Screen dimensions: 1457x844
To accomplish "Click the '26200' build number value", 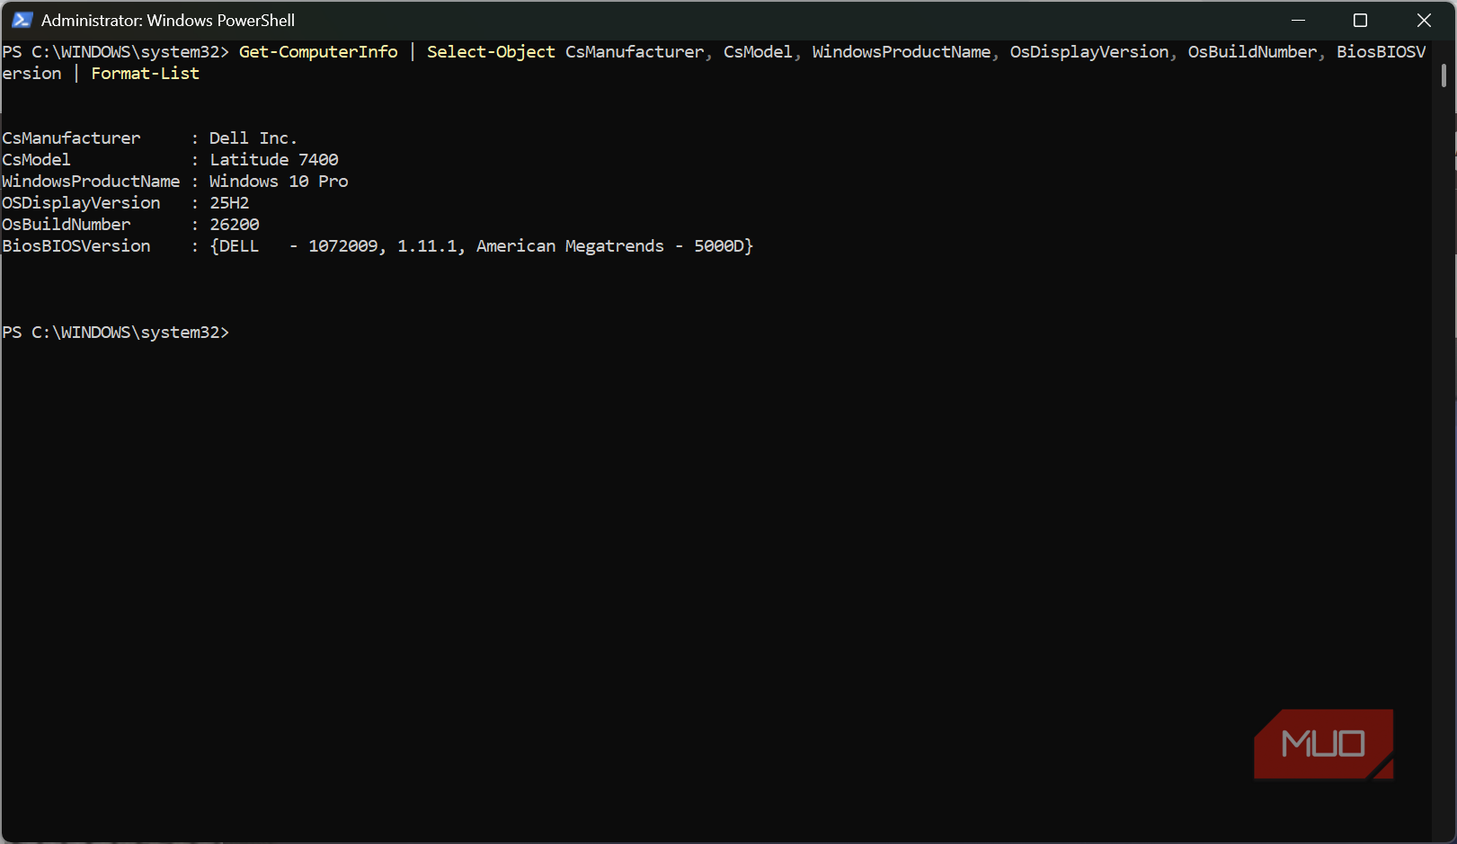I will pos(234,225).
